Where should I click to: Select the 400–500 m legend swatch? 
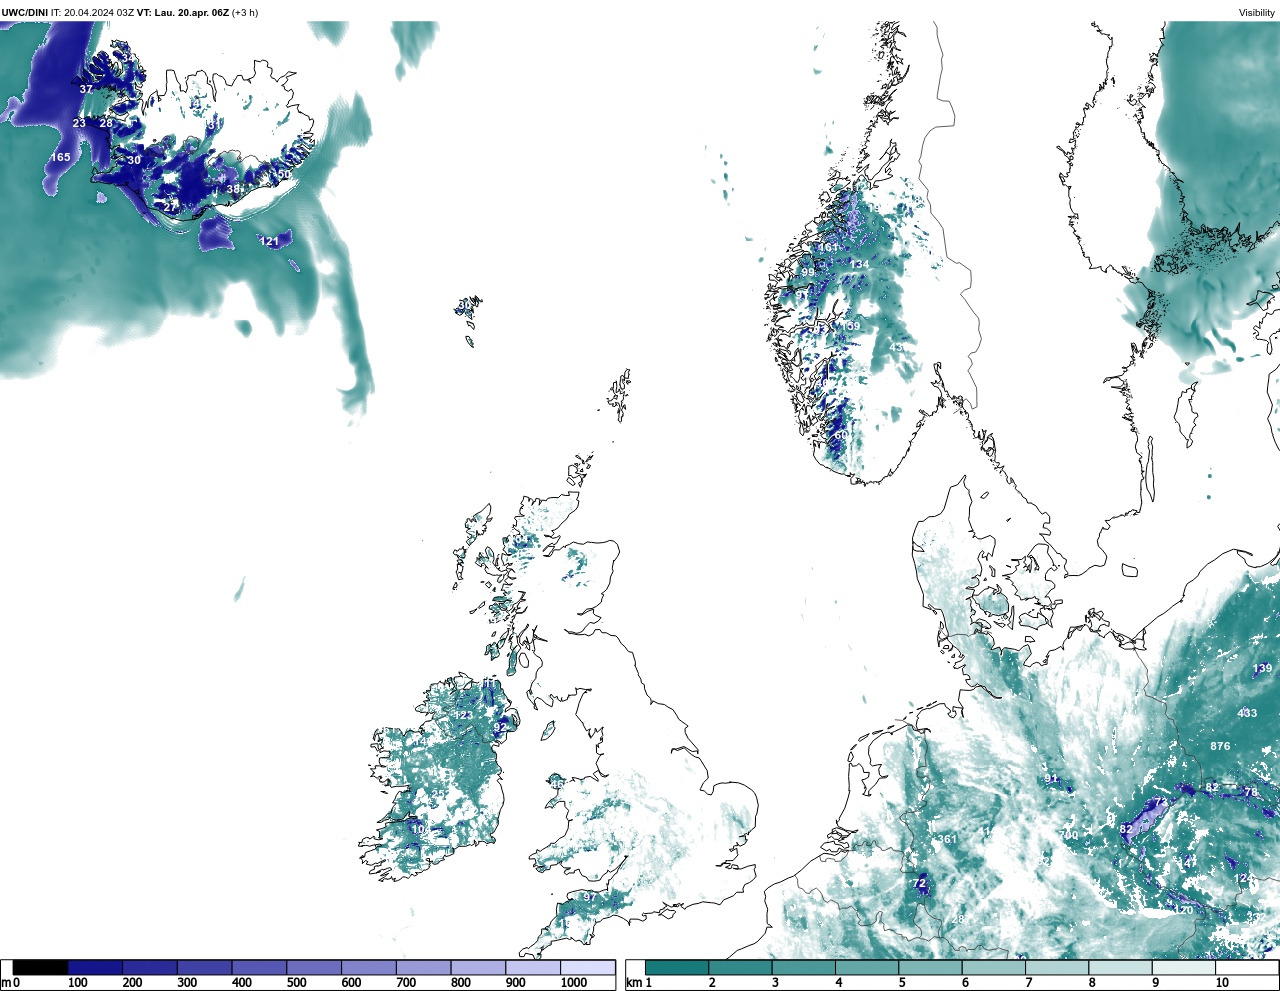(259, 967)
